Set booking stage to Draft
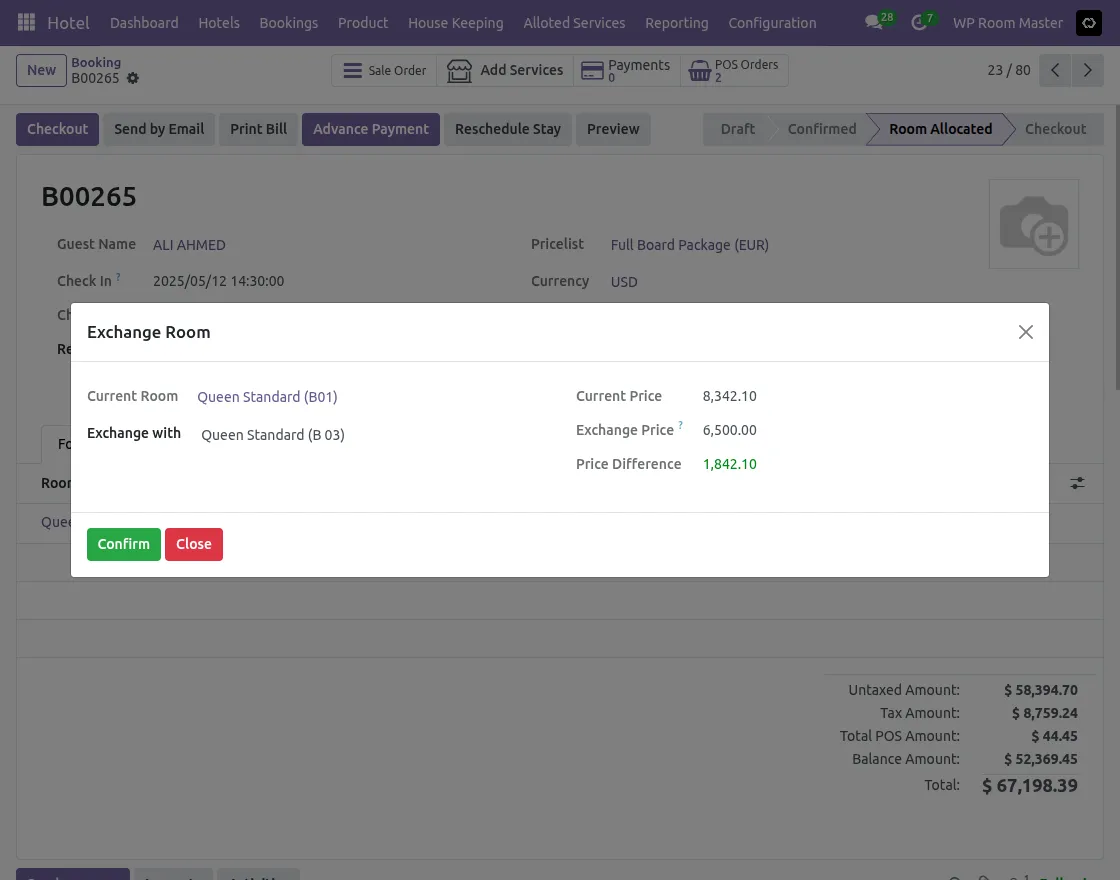This screenshot has width=1120, height=880. tap(738, 129)
